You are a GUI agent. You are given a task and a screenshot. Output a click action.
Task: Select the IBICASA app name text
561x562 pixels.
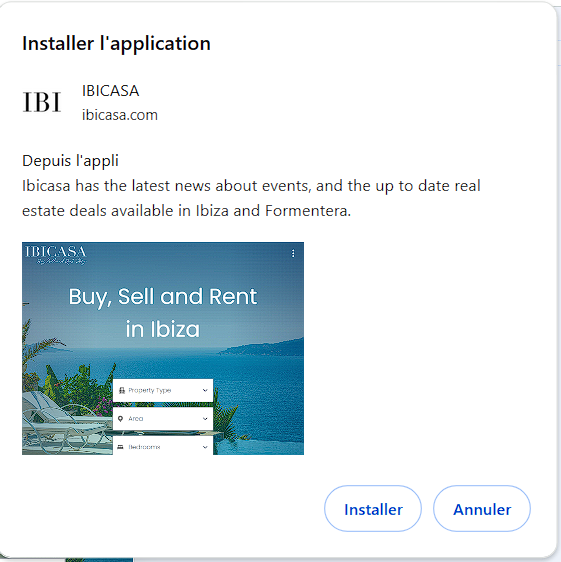110,91
